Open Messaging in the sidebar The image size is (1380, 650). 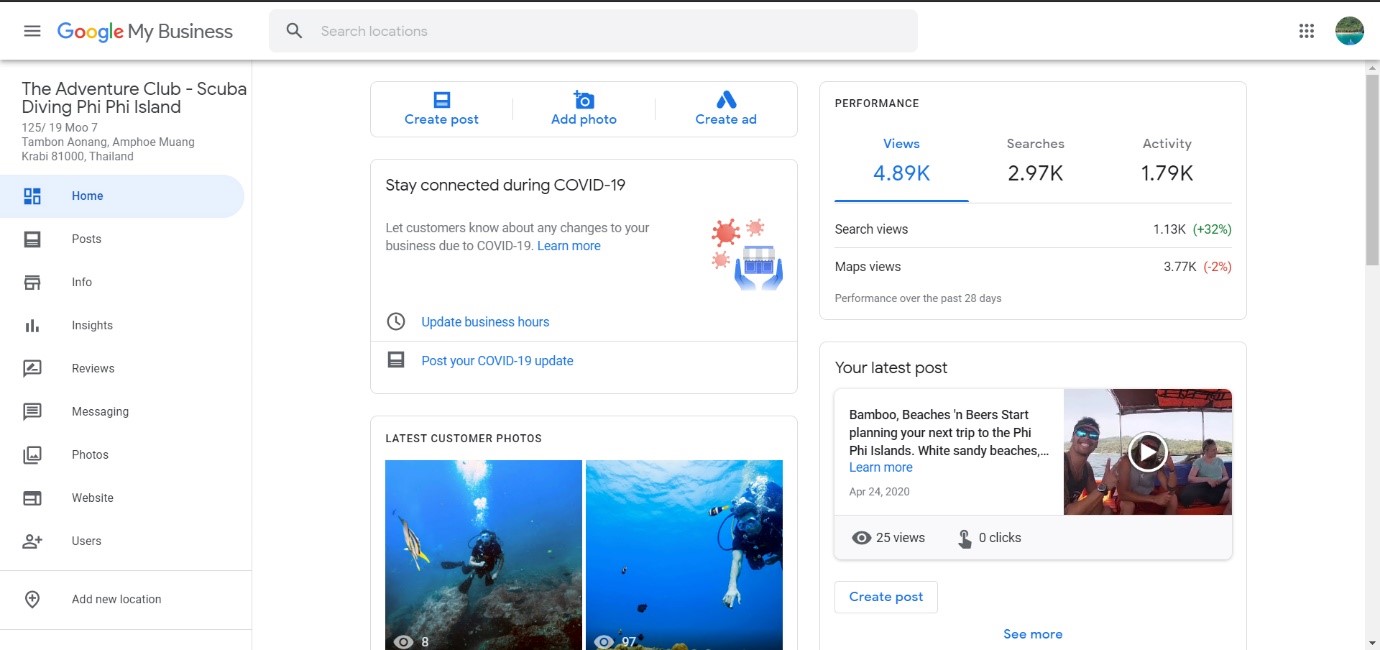point(100,411)
